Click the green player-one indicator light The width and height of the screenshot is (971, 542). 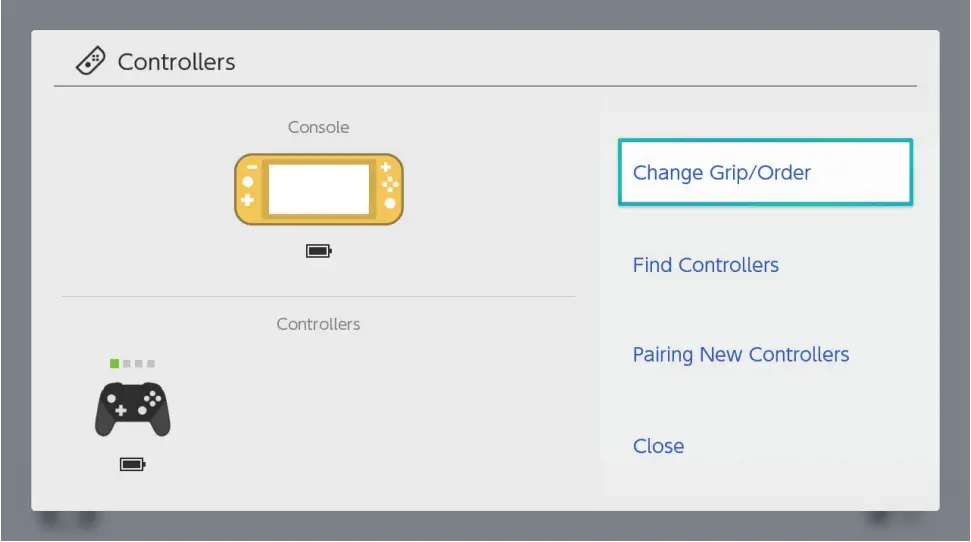115,363
